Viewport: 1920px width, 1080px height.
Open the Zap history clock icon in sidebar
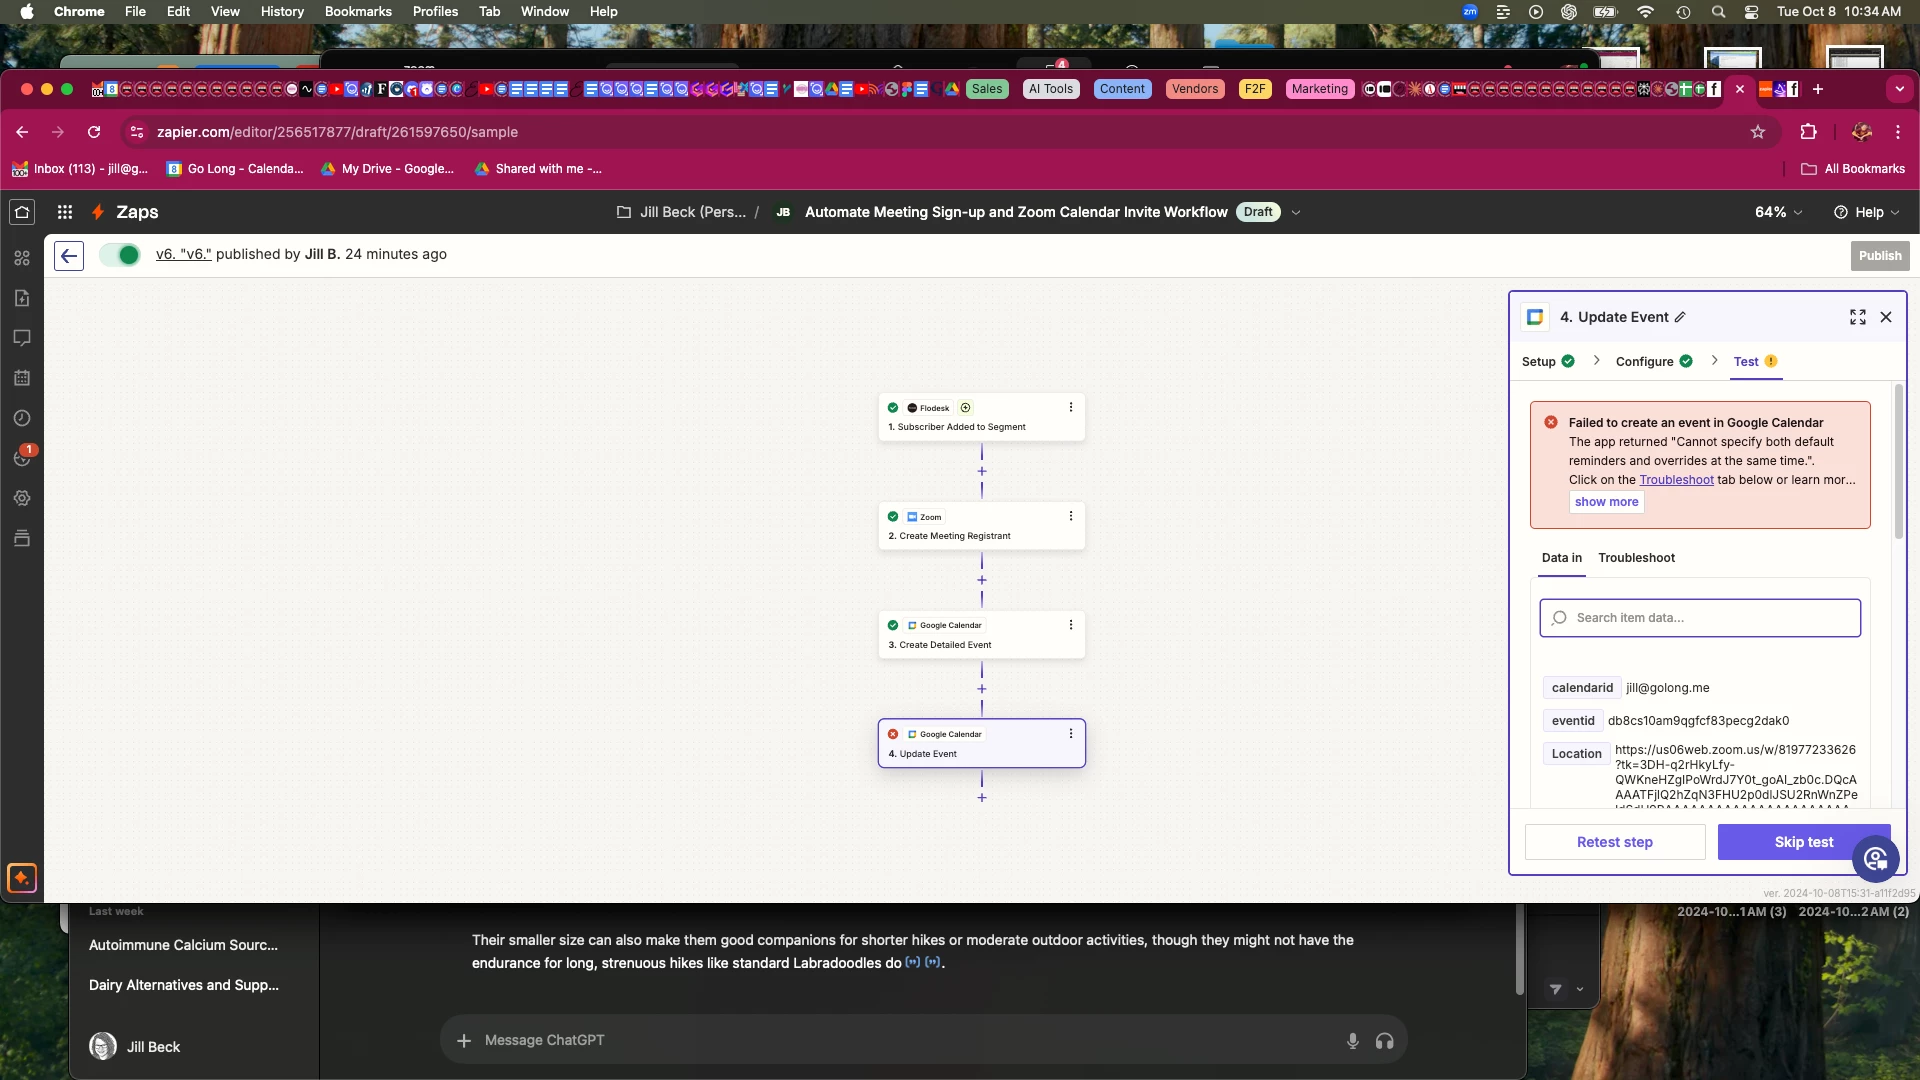click(22, 418)
